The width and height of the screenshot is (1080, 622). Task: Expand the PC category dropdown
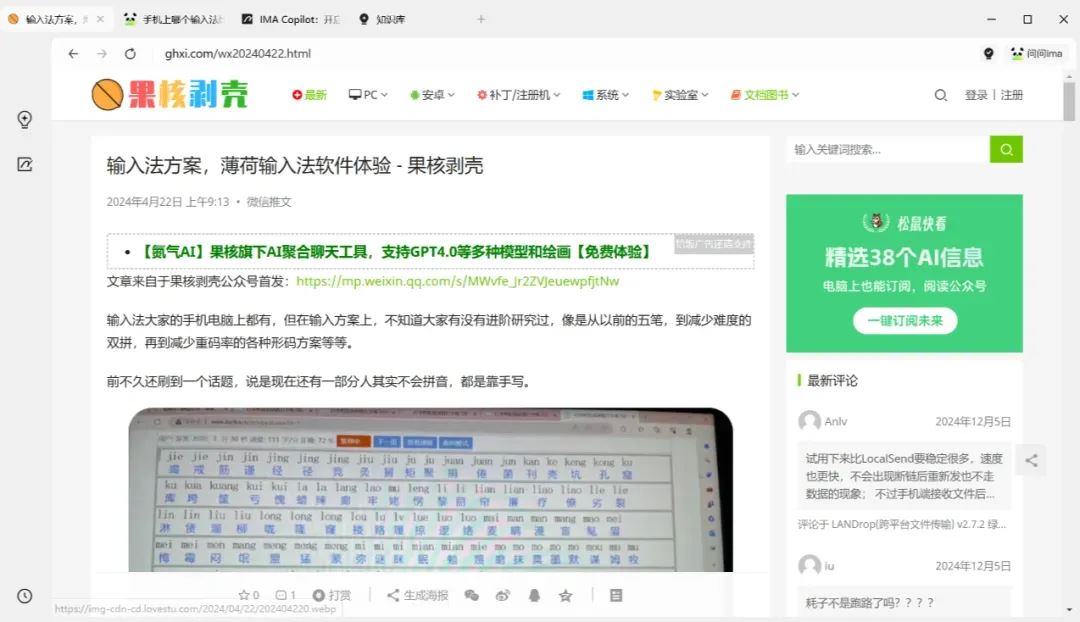[x=368, y=93]
